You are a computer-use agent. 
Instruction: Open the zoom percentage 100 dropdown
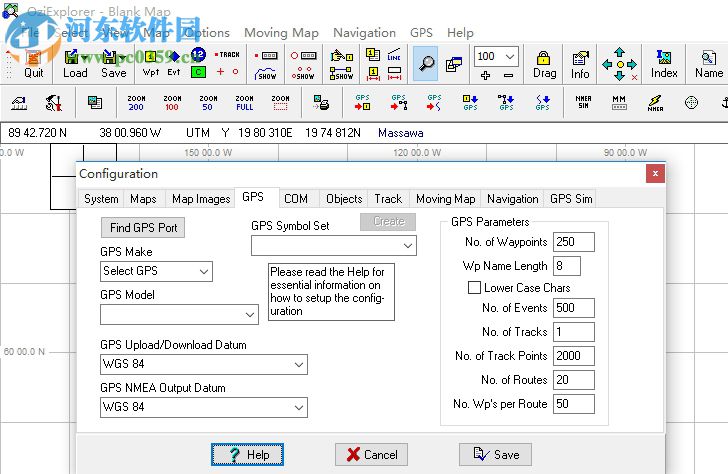(x=509, y=57)
